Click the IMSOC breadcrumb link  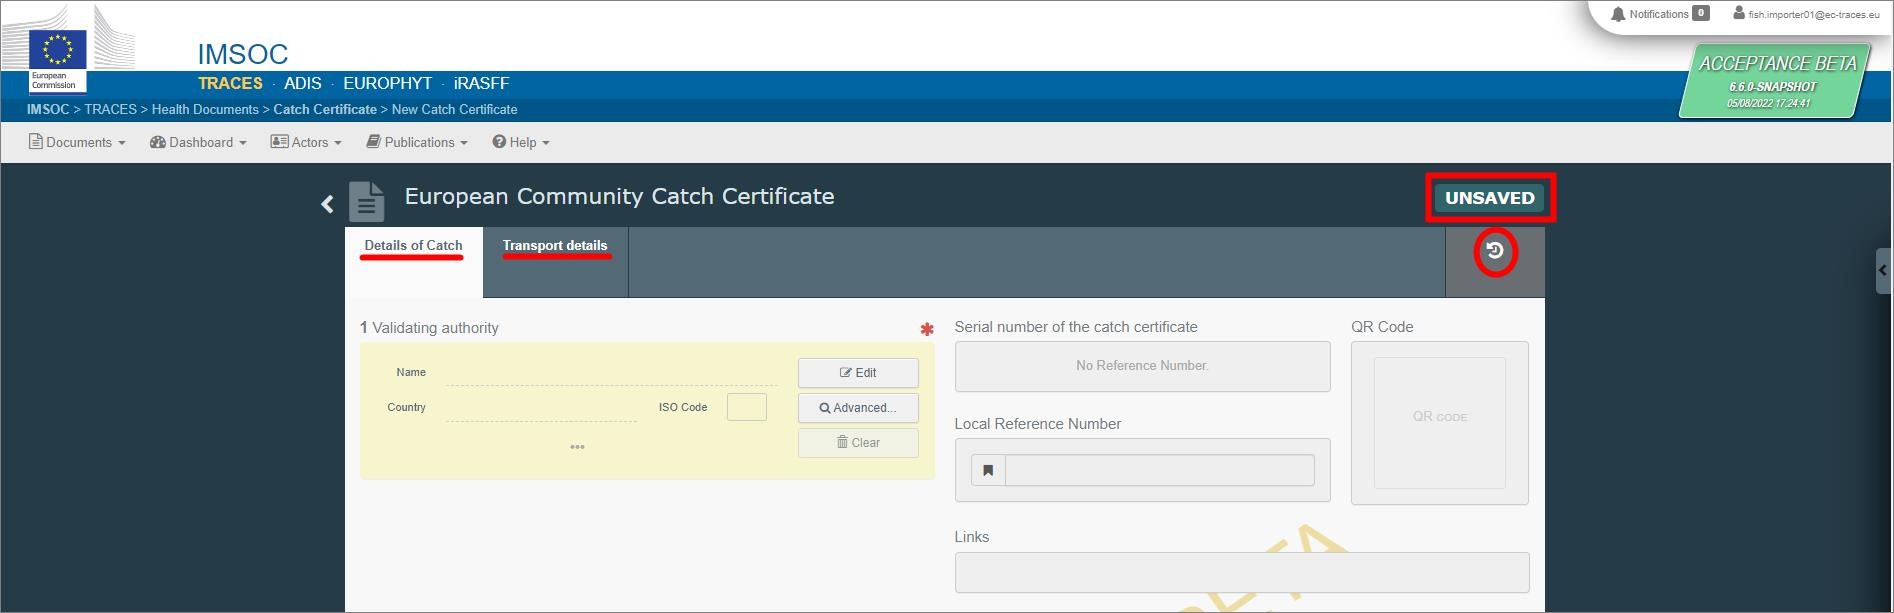point(48,109)
